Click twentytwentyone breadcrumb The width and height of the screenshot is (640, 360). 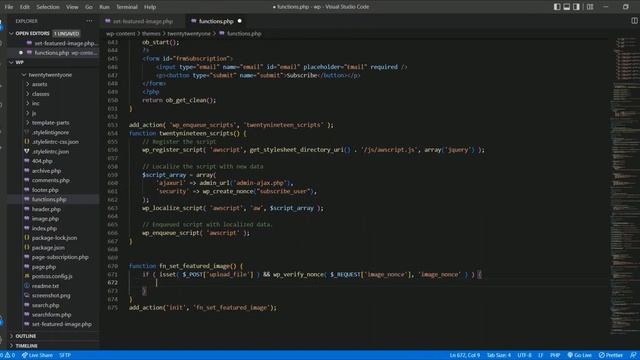pos(189,33)
